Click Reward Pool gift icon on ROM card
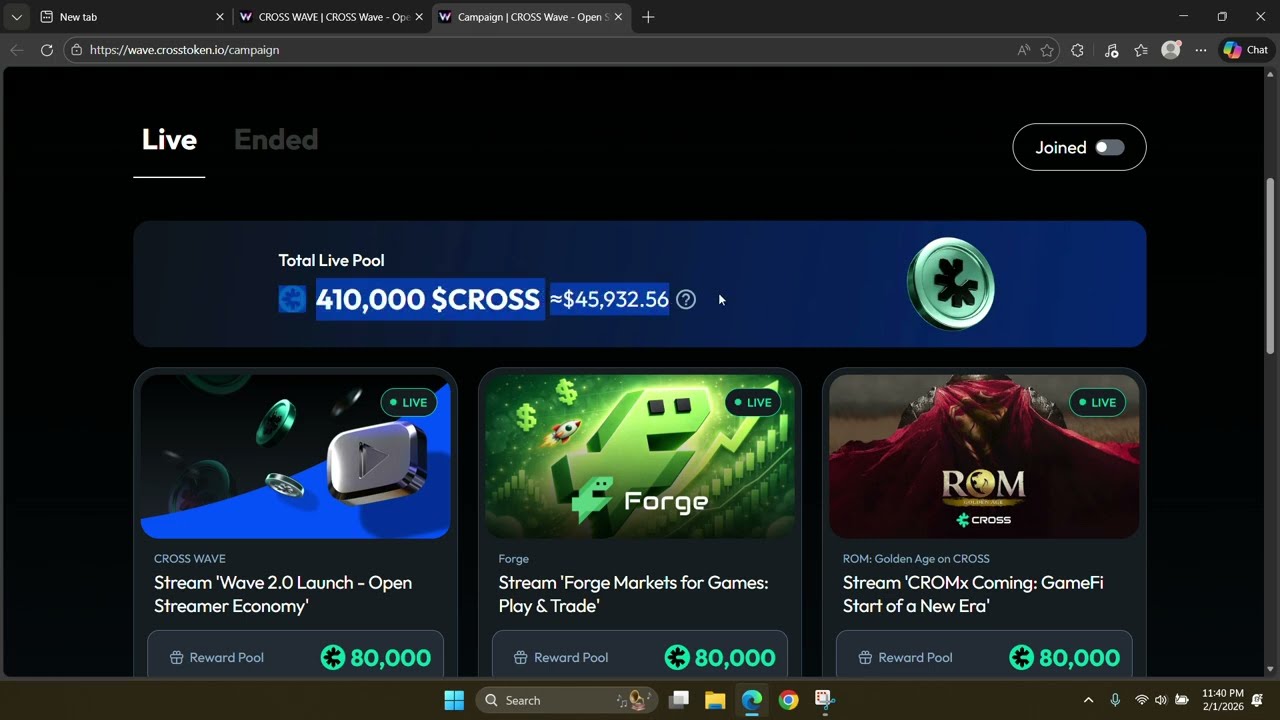The image size is (1280, 720). [x=865, y=658]
